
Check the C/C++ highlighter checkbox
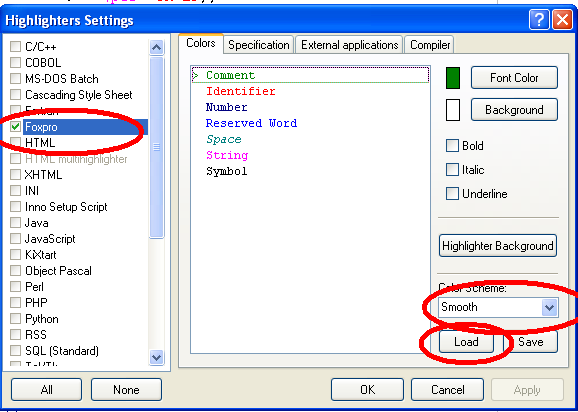coord(15,46)
